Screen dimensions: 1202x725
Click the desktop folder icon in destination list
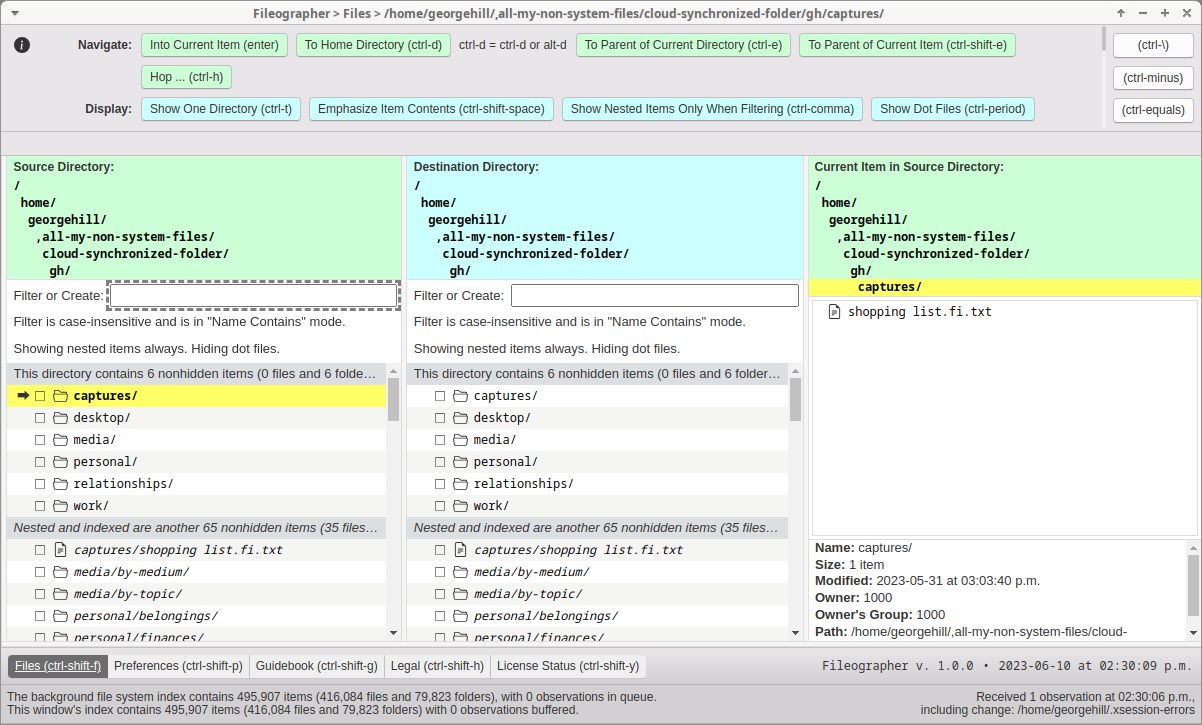coord(460,418)
